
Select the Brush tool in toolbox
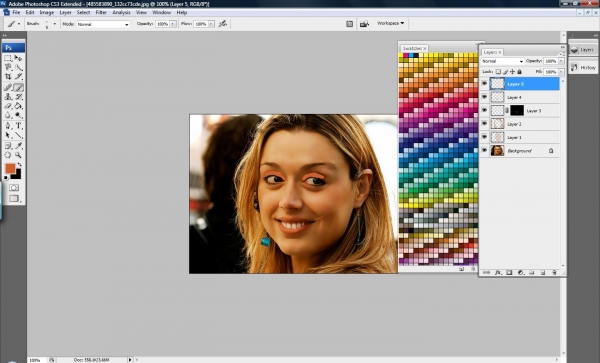(18, 87)
